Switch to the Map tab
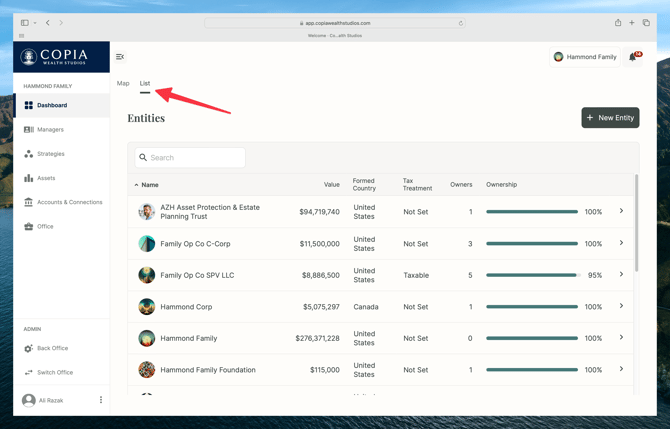 click(123, 83)
